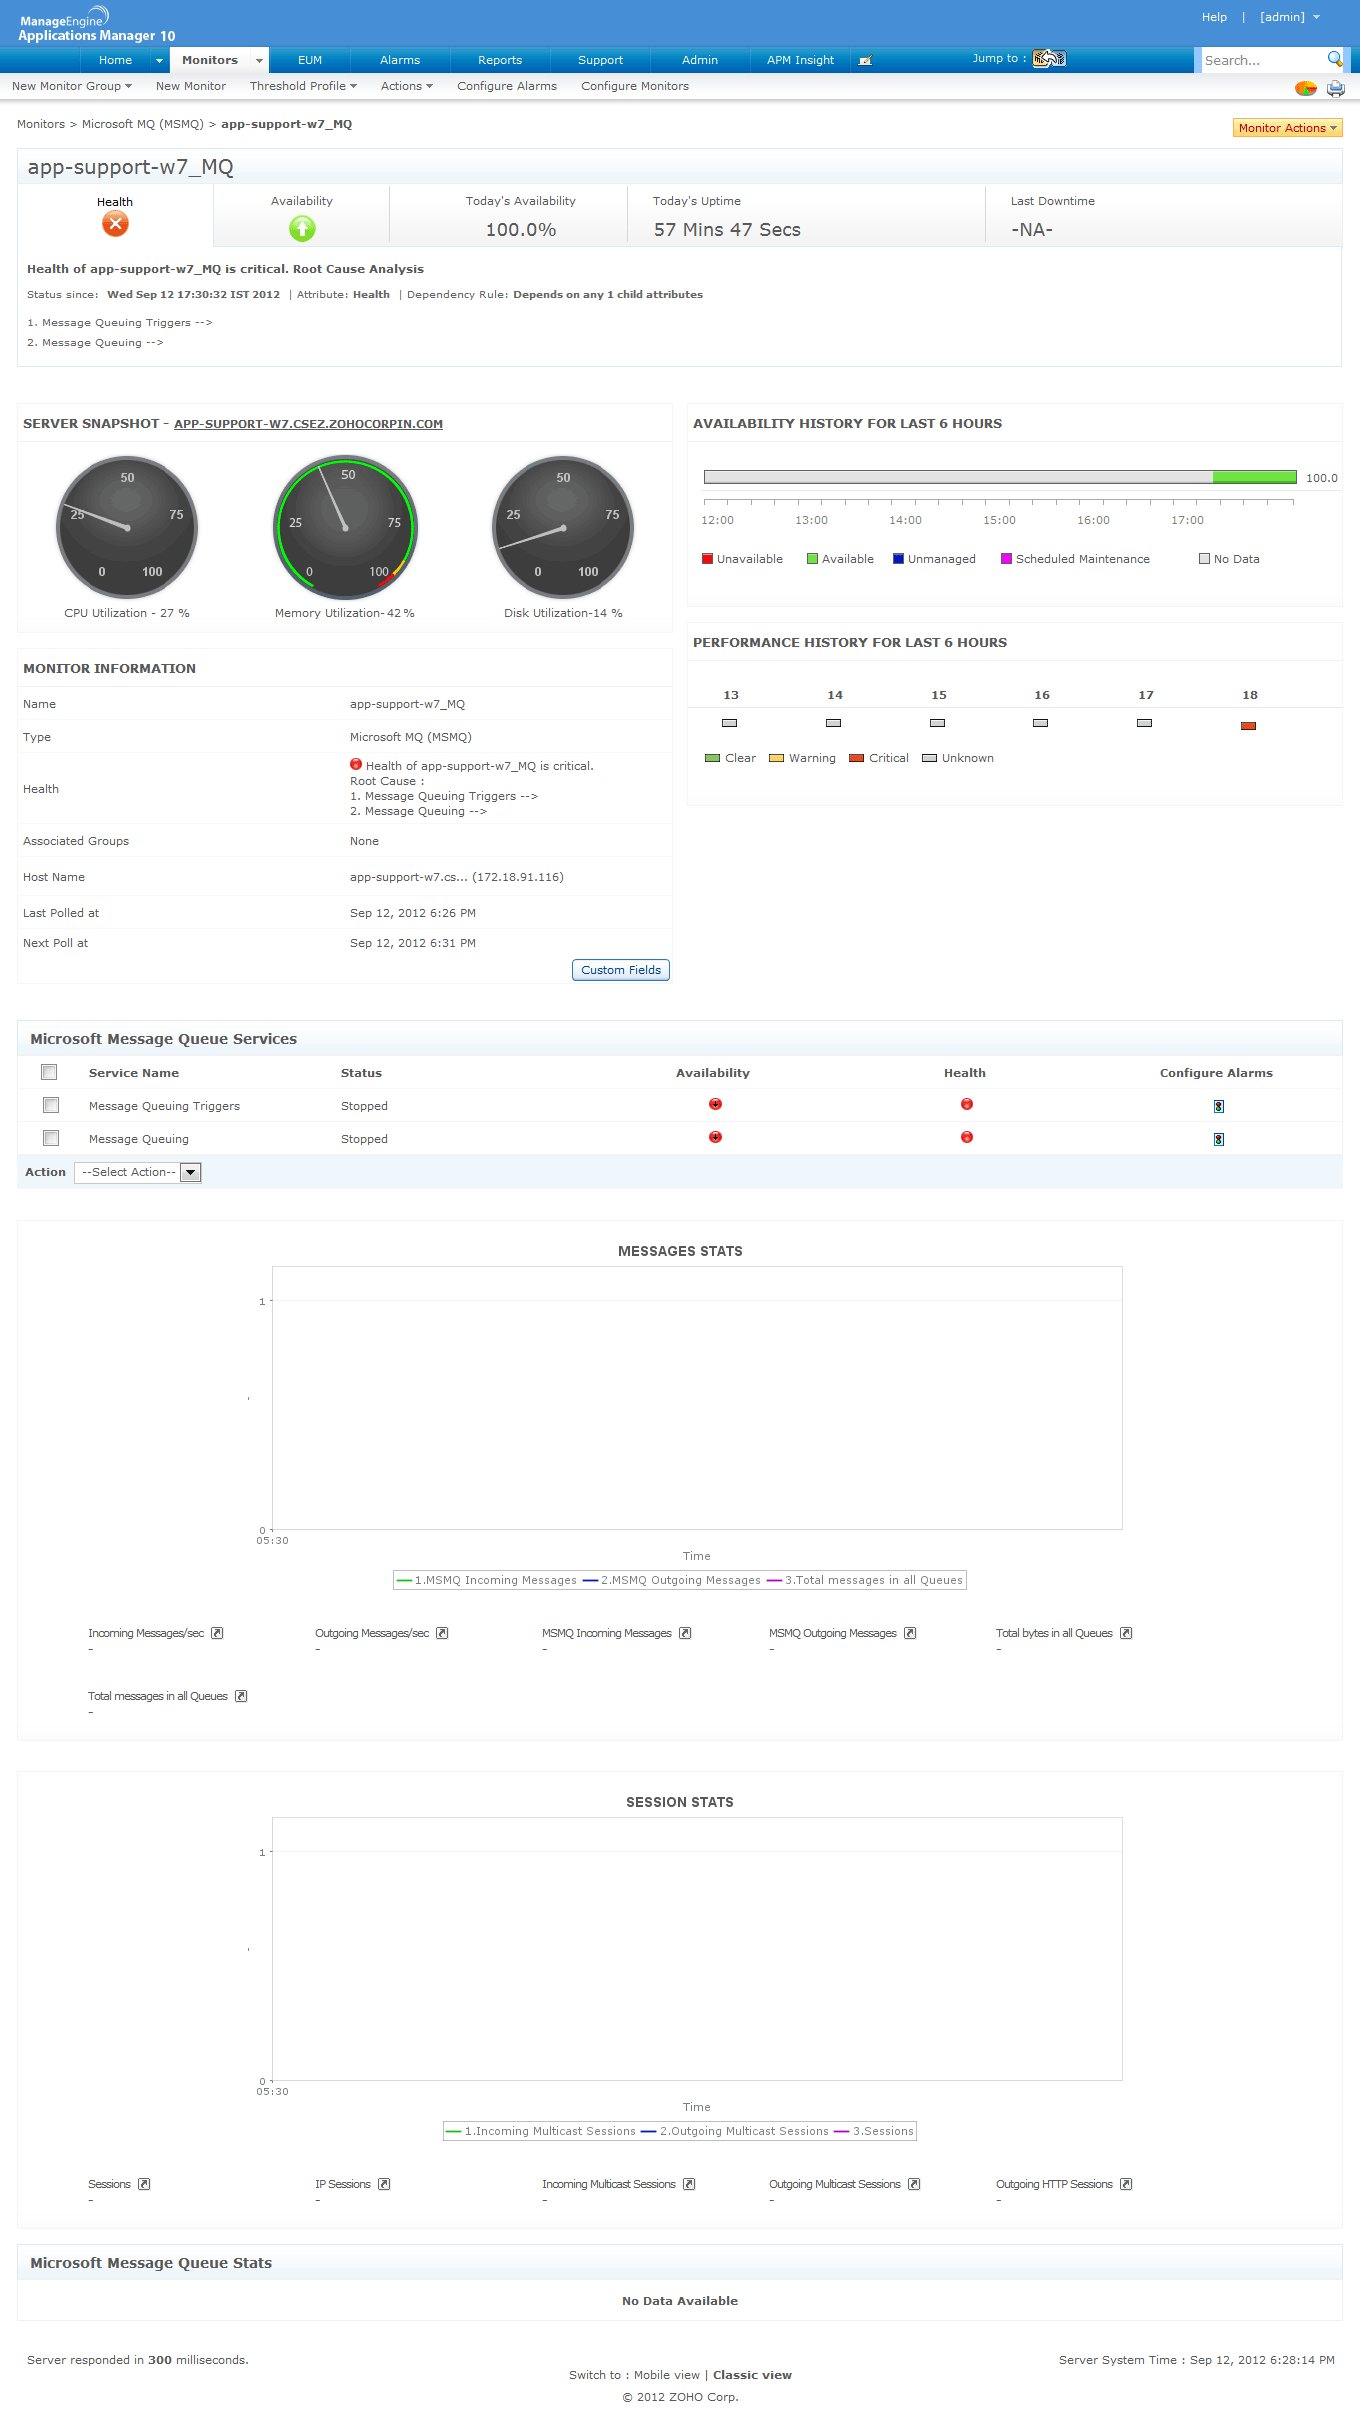Click Health icon for Message Queuing Triggers
Viewport: 1360px width, 2410px height.
pos(967,1104)
